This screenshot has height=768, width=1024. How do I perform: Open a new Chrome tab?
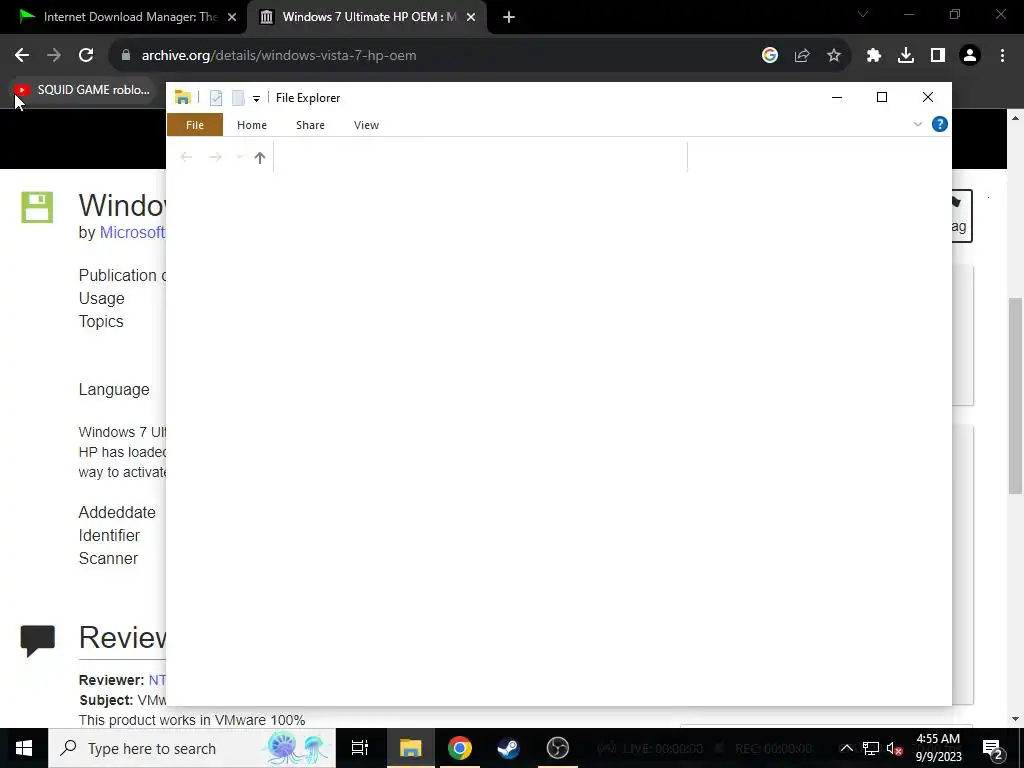(509, 18)
